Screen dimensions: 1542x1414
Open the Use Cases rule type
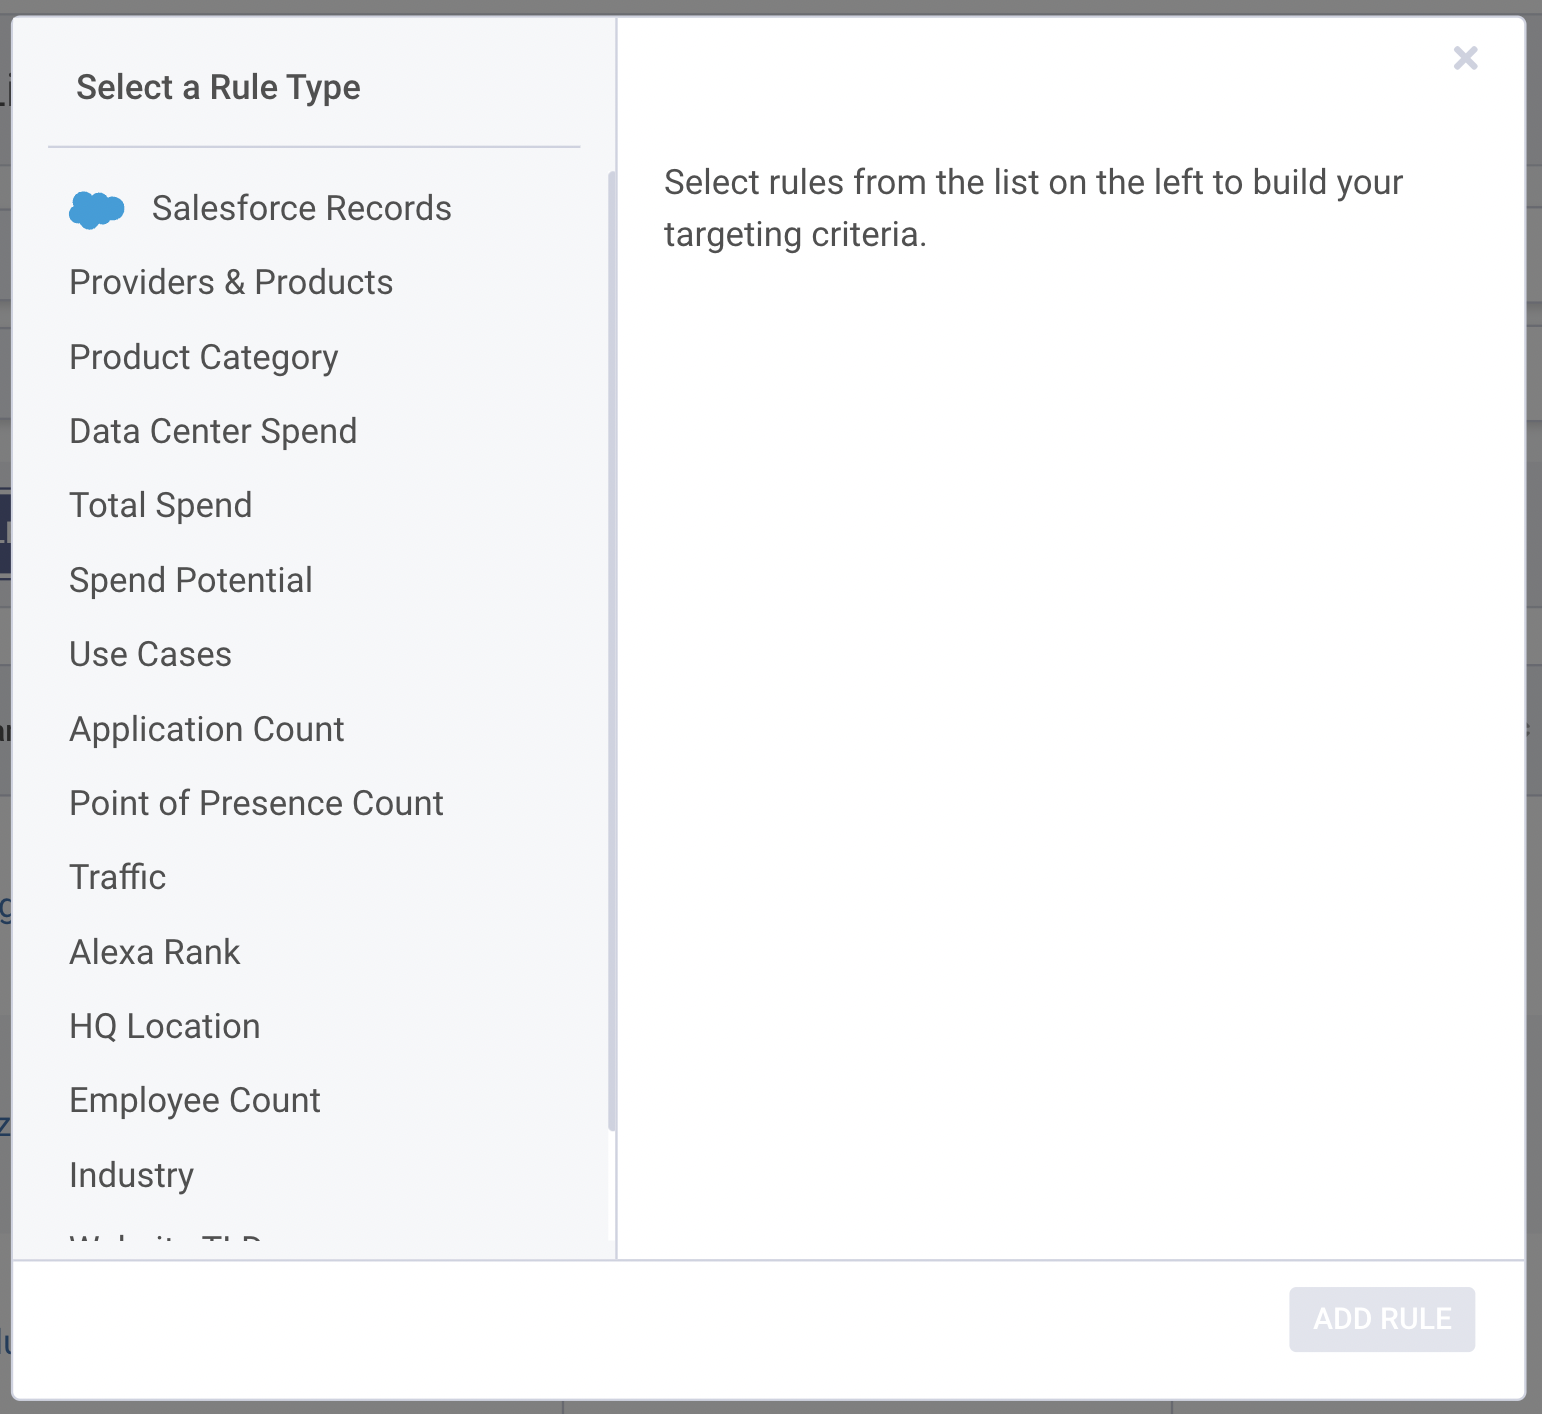(x=151, y=654)
